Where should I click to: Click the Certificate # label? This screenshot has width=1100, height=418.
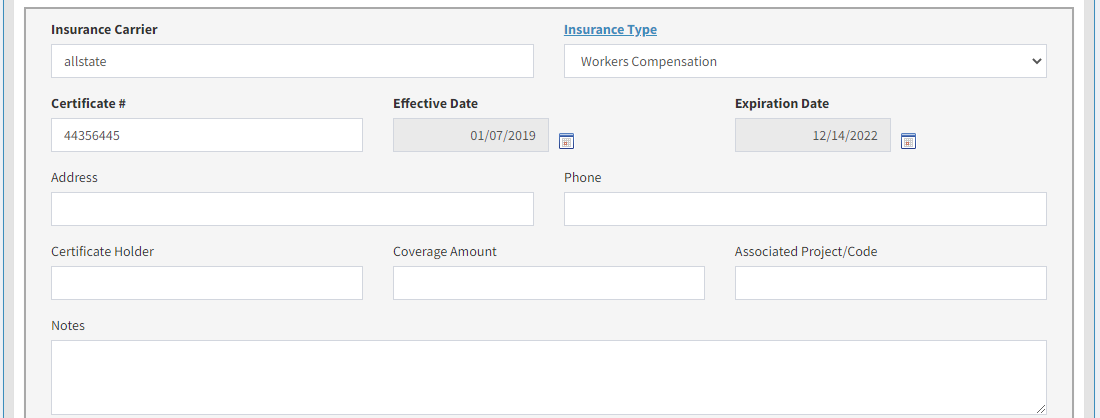point(88,103)
